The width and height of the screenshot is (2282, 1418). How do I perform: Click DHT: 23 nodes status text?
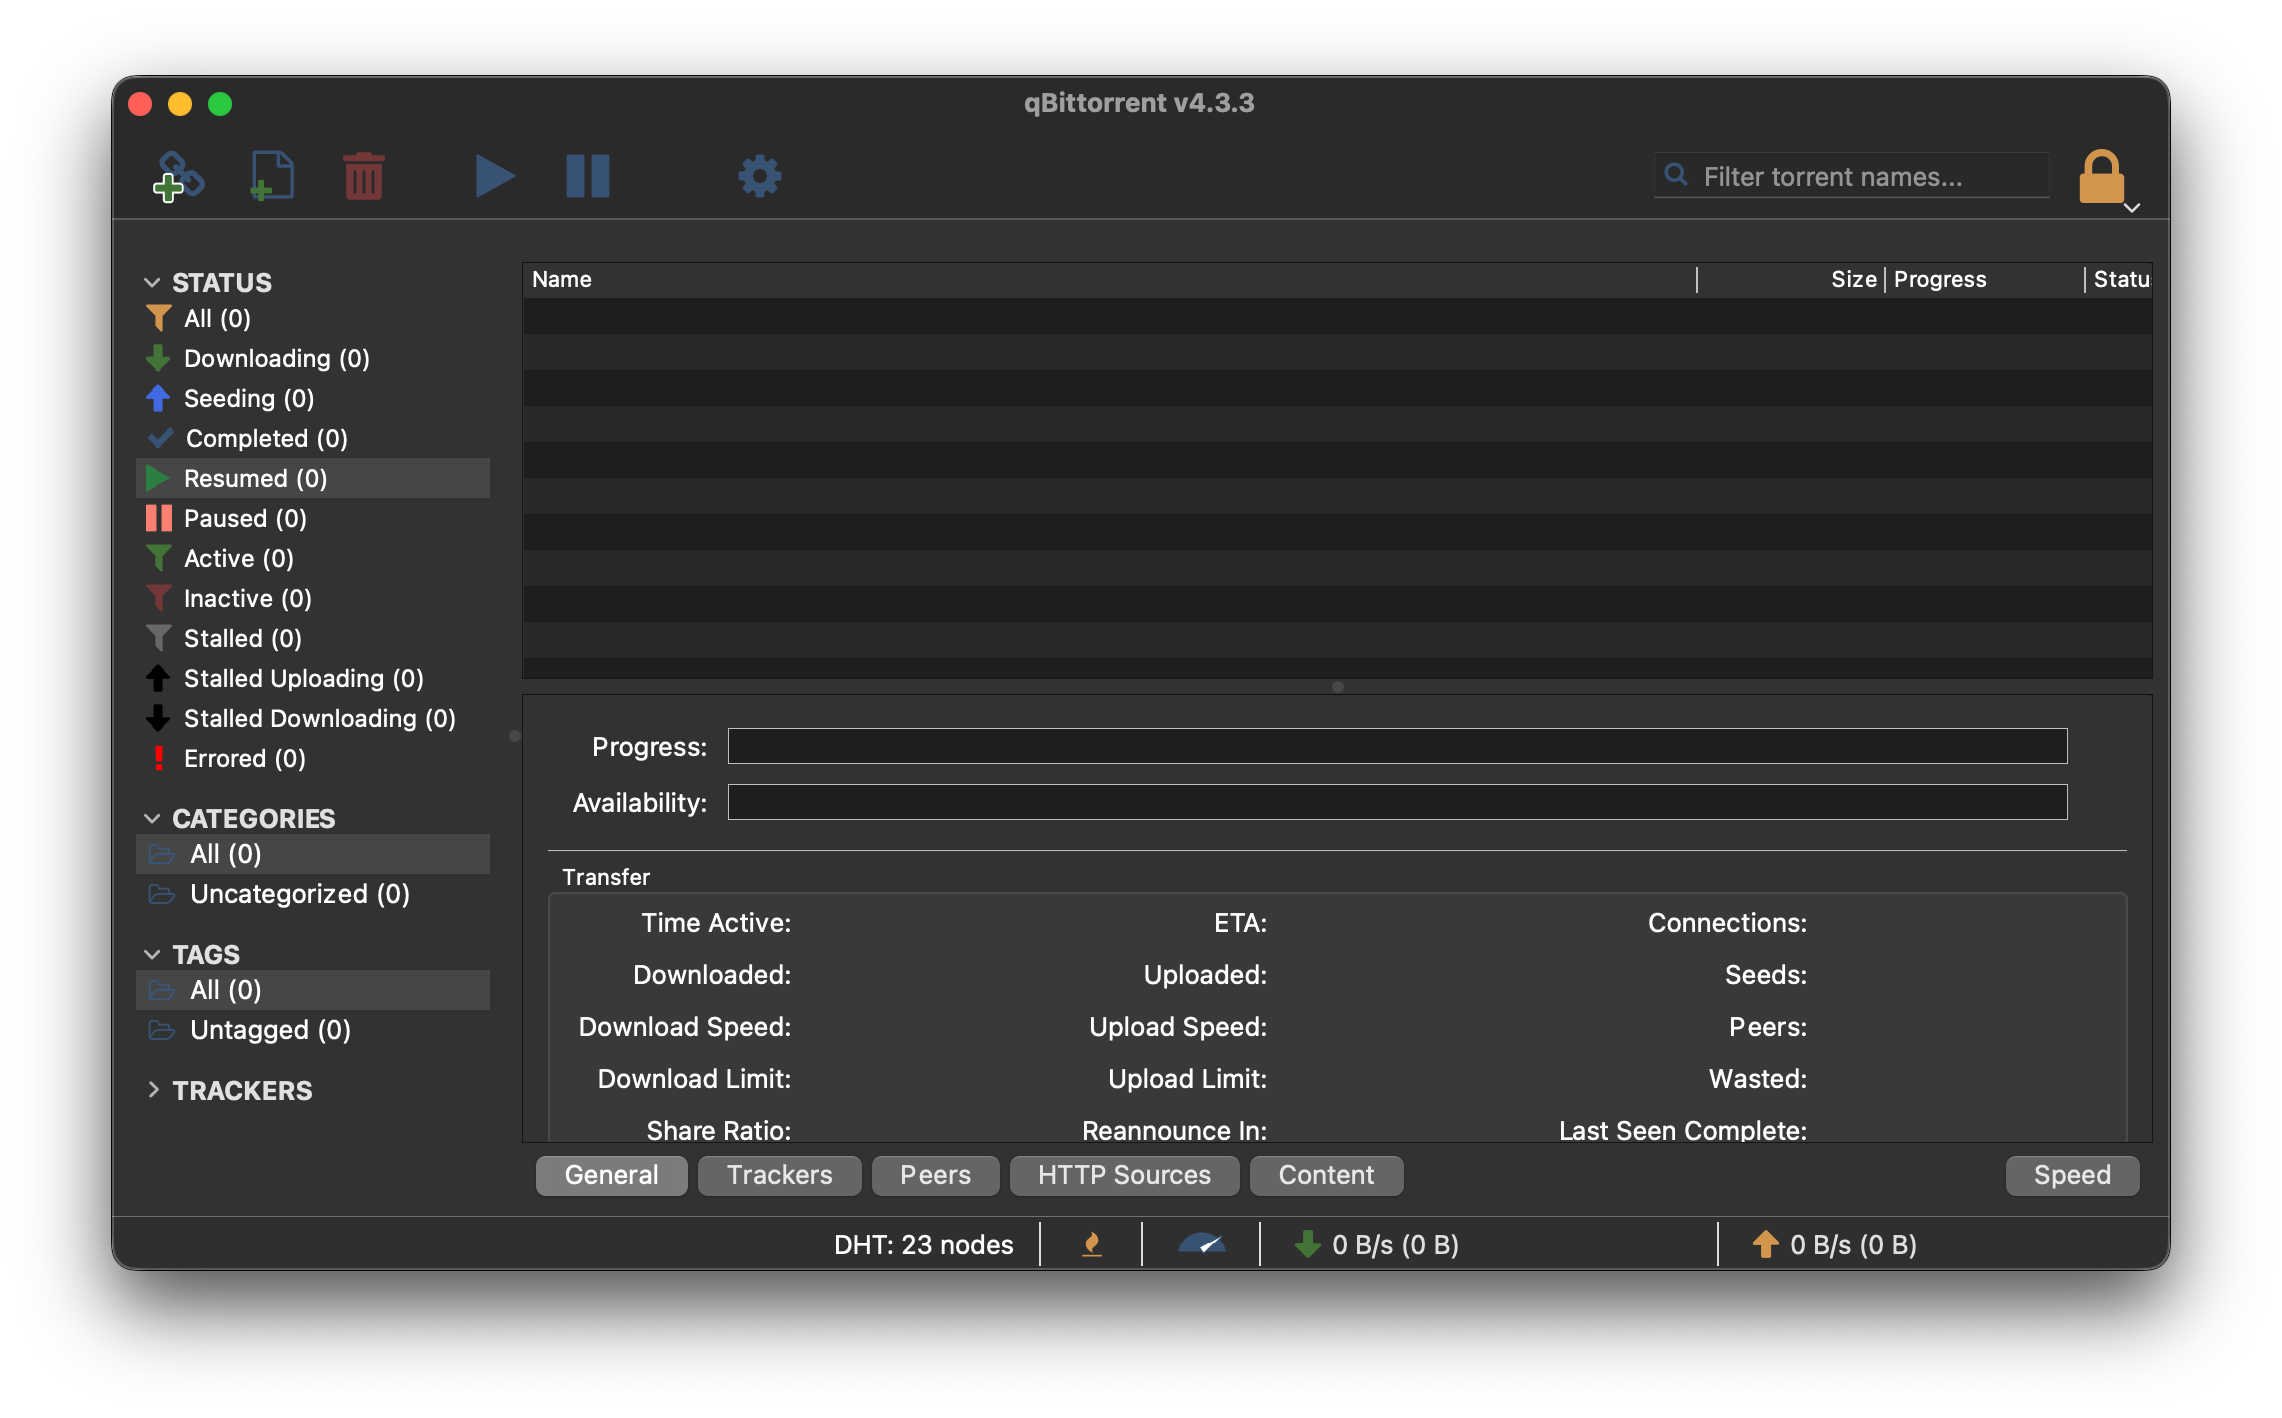pos(923,1245)
